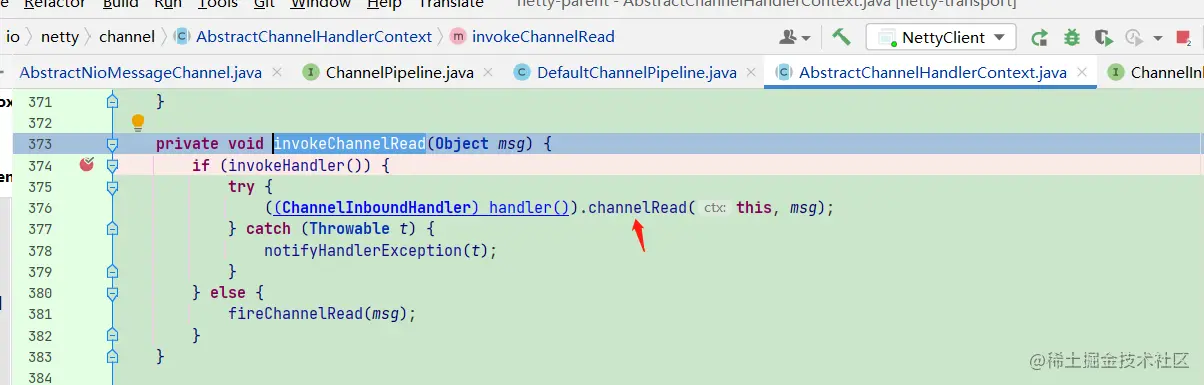Click the method icon before the invokeChannelRead breadcrumb

(x=458, y=37)
